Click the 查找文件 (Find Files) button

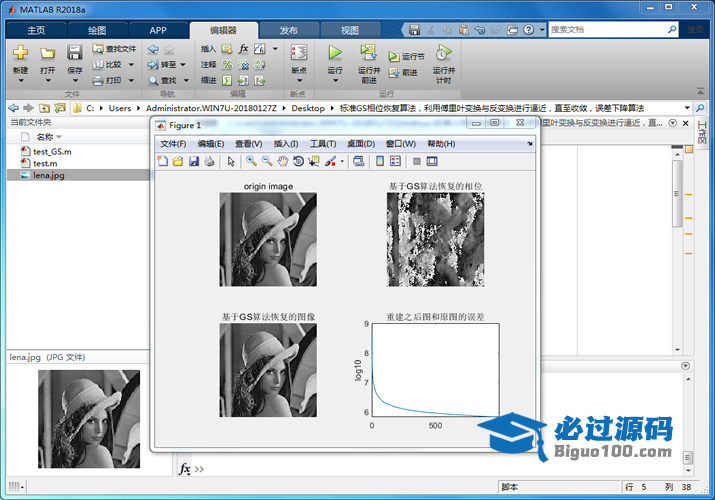click(x=113, y=48)
